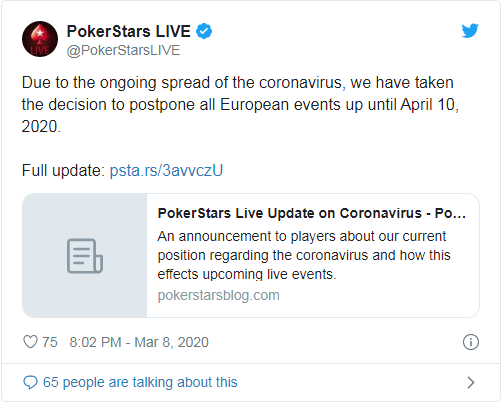Click the 75 likes count
Image resolution: width=504 pixels, height=404 pixels.
tap(50, 342)
